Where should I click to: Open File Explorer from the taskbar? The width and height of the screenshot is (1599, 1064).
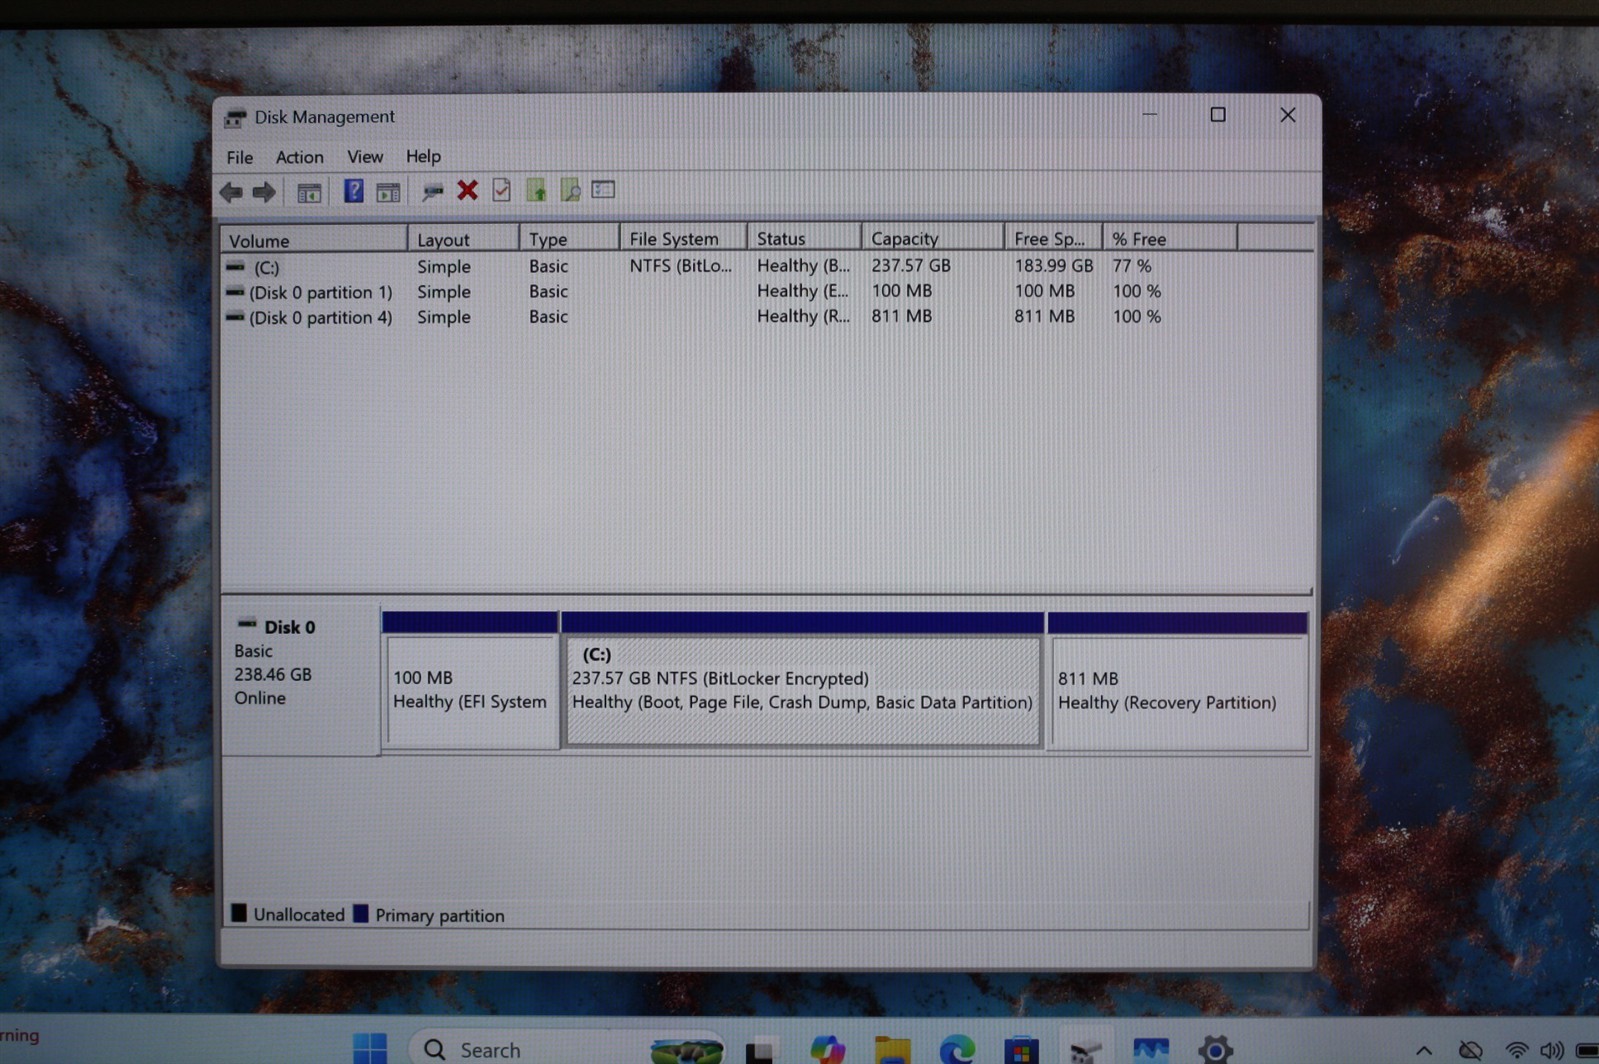coord(892,1050)
